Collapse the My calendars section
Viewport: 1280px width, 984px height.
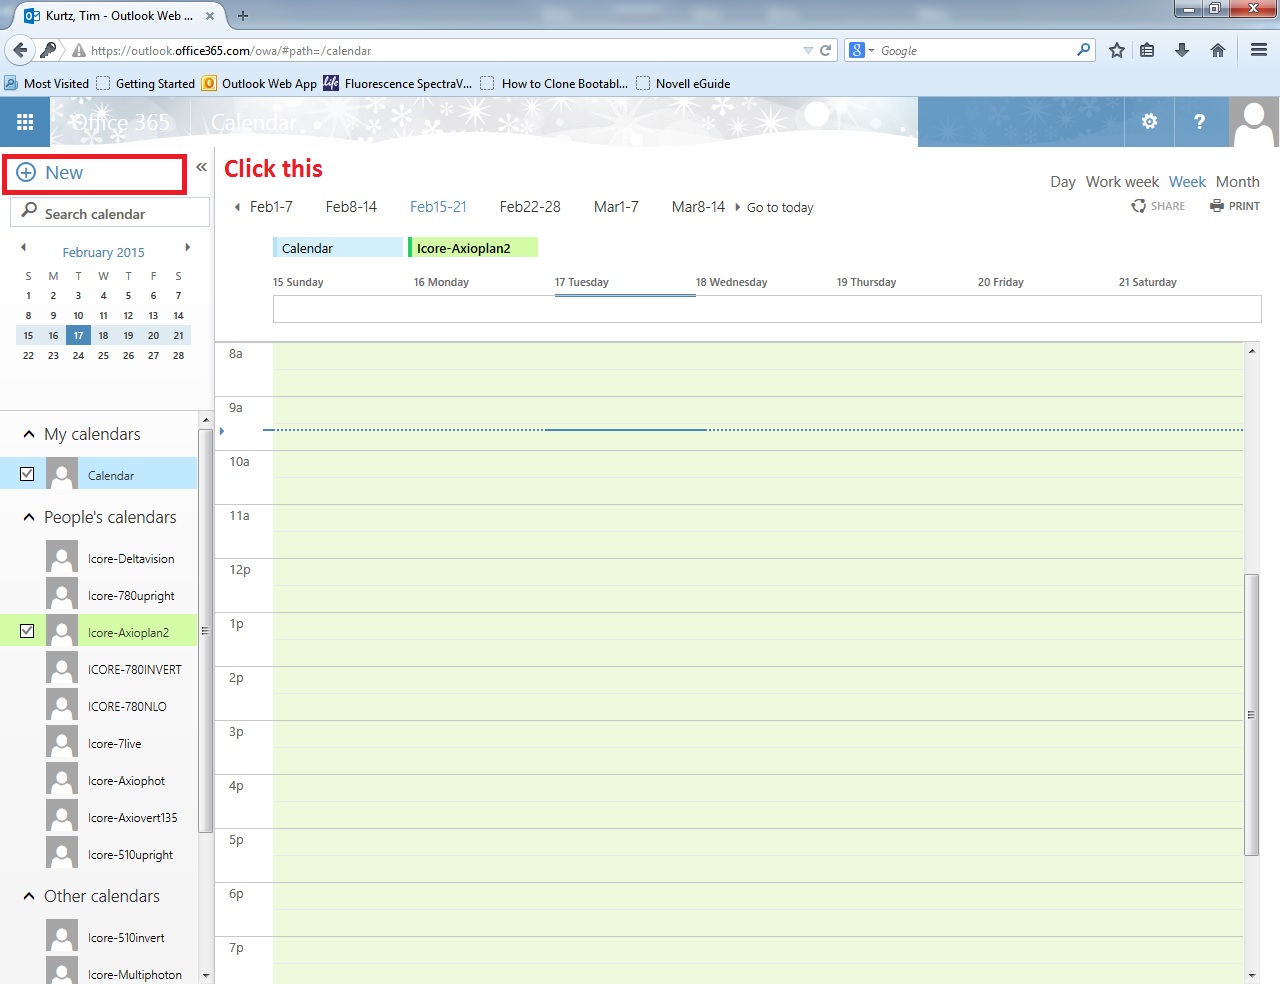29,434
